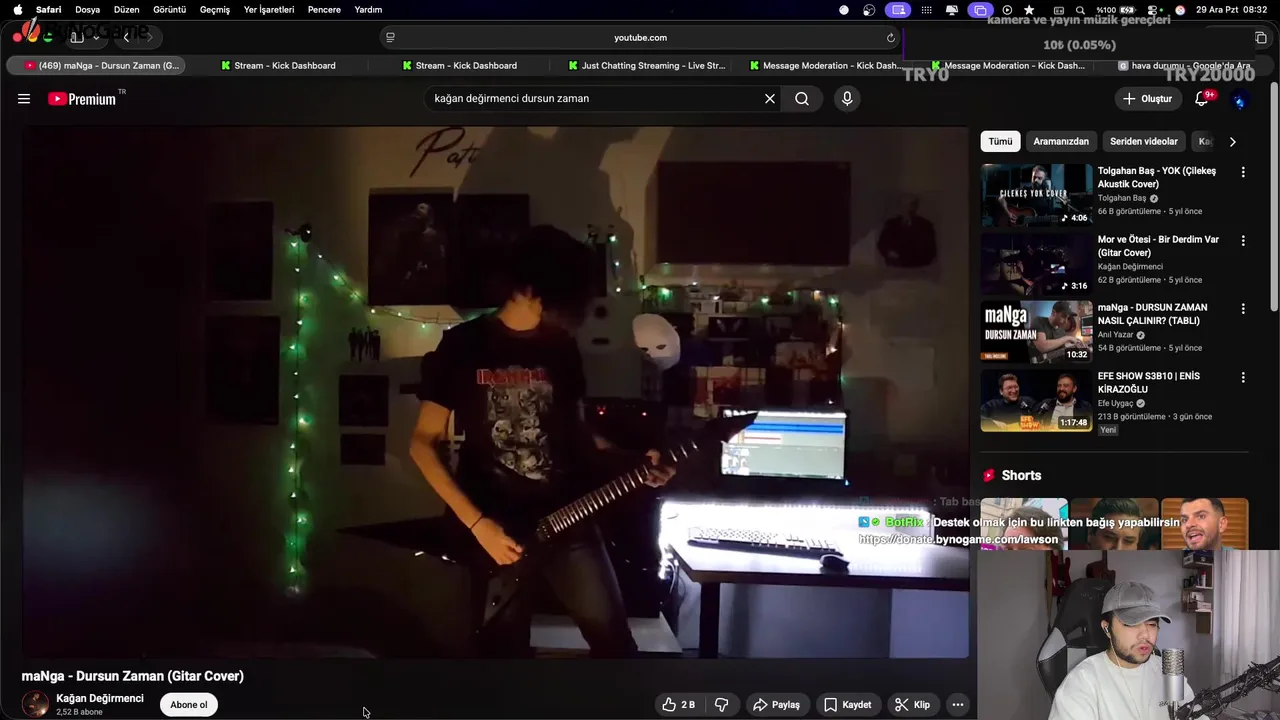Screen dimensions: 1280x720
Task: Show next filter chips with arrow
Action: pos(1232,142)
